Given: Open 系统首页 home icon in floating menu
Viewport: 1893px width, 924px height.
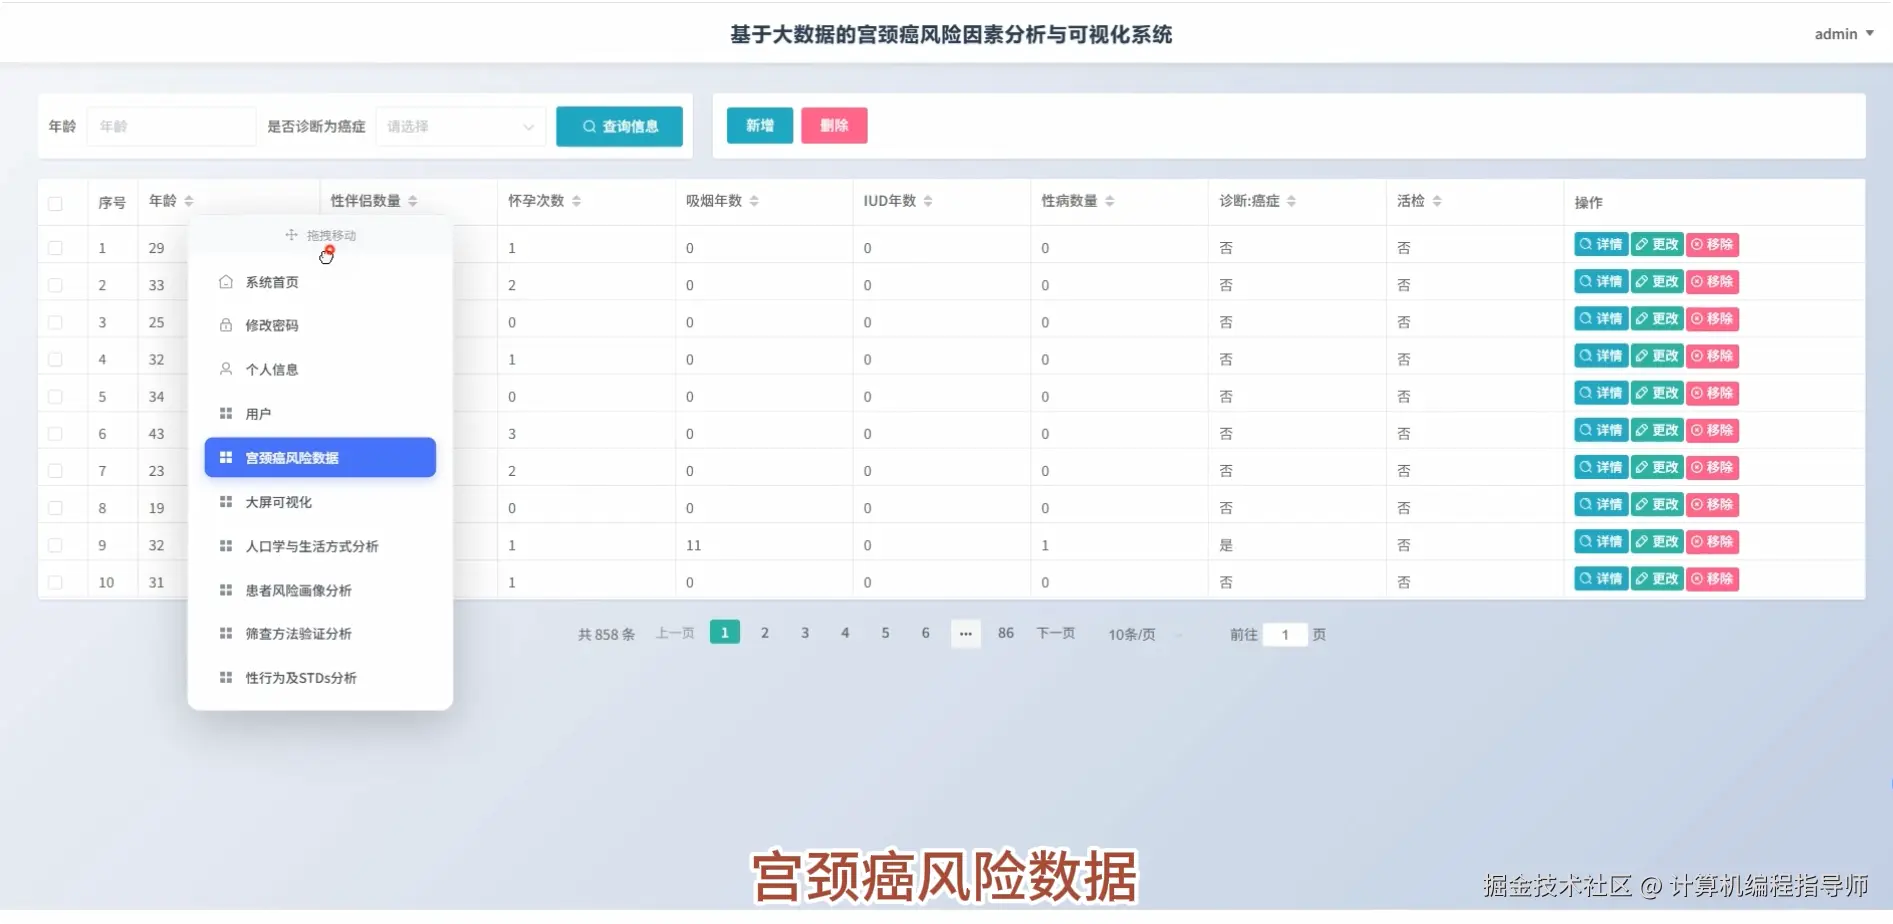Looking at the screenshot, I should [x=226, y=282].
